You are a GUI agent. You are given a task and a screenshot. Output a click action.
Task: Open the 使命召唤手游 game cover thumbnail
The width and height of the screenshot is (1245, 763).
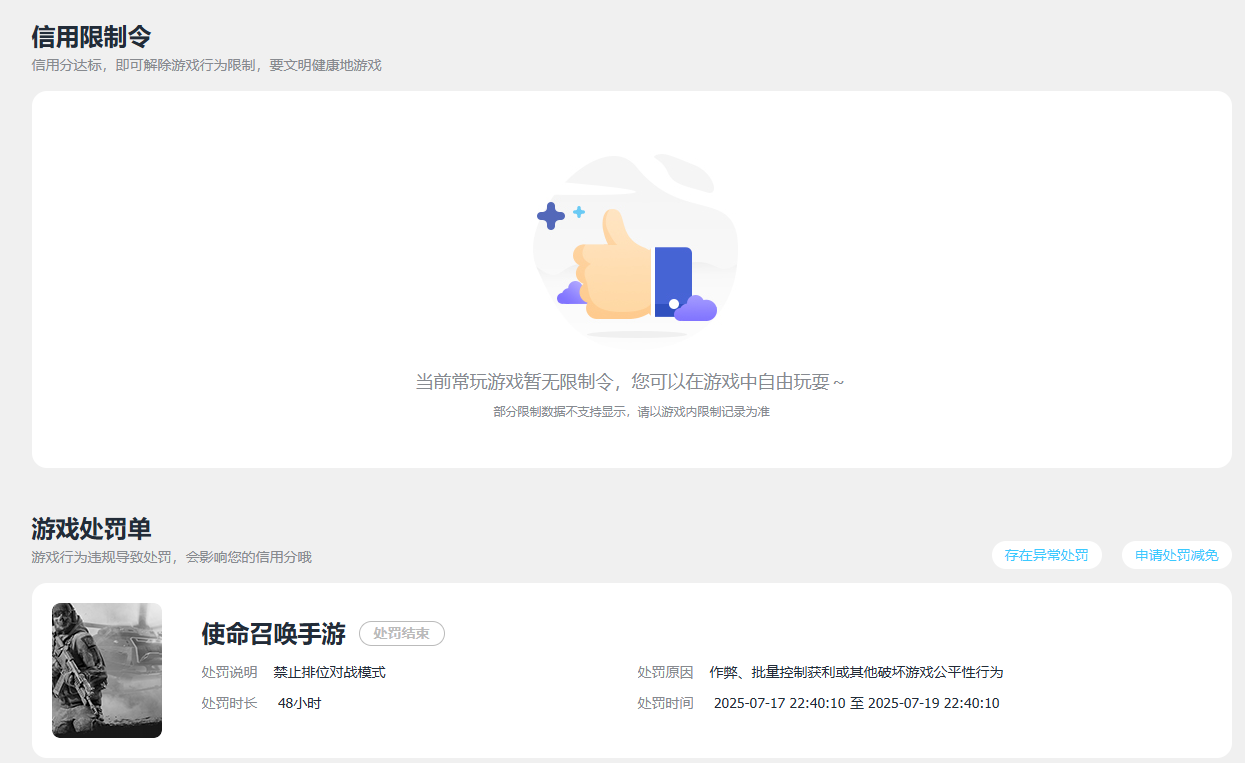pos(107,670)
